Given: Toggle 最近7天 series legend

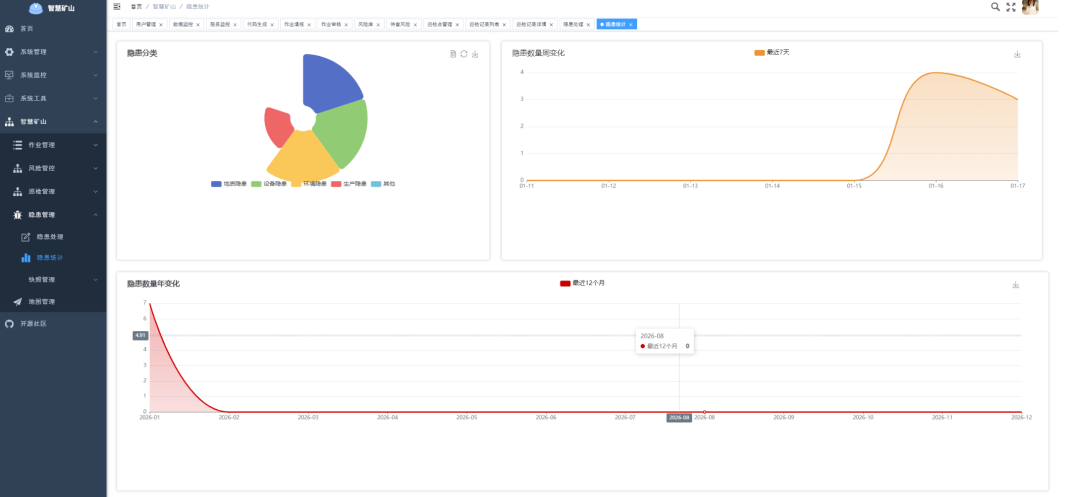Looking at the screenshot, I should (x=772, y=52).
